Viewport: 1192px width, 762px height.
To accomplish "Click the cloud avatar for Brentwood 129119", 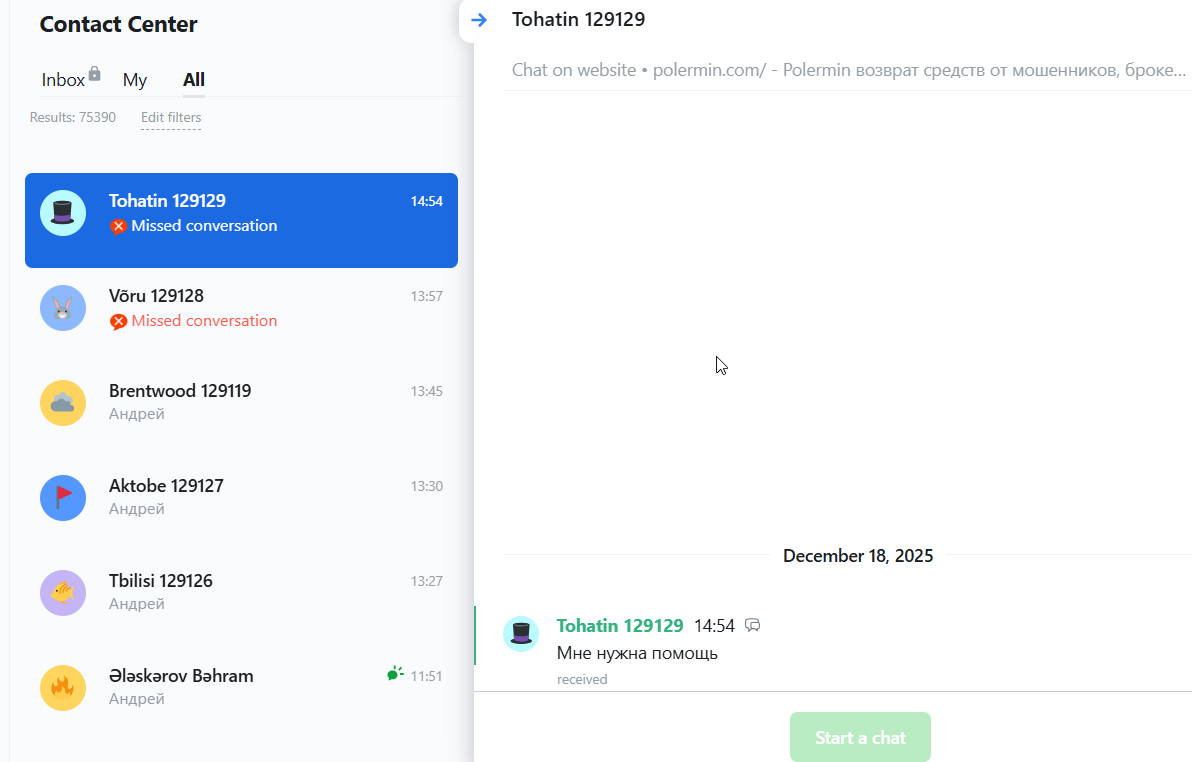I will tap(63, 403).
